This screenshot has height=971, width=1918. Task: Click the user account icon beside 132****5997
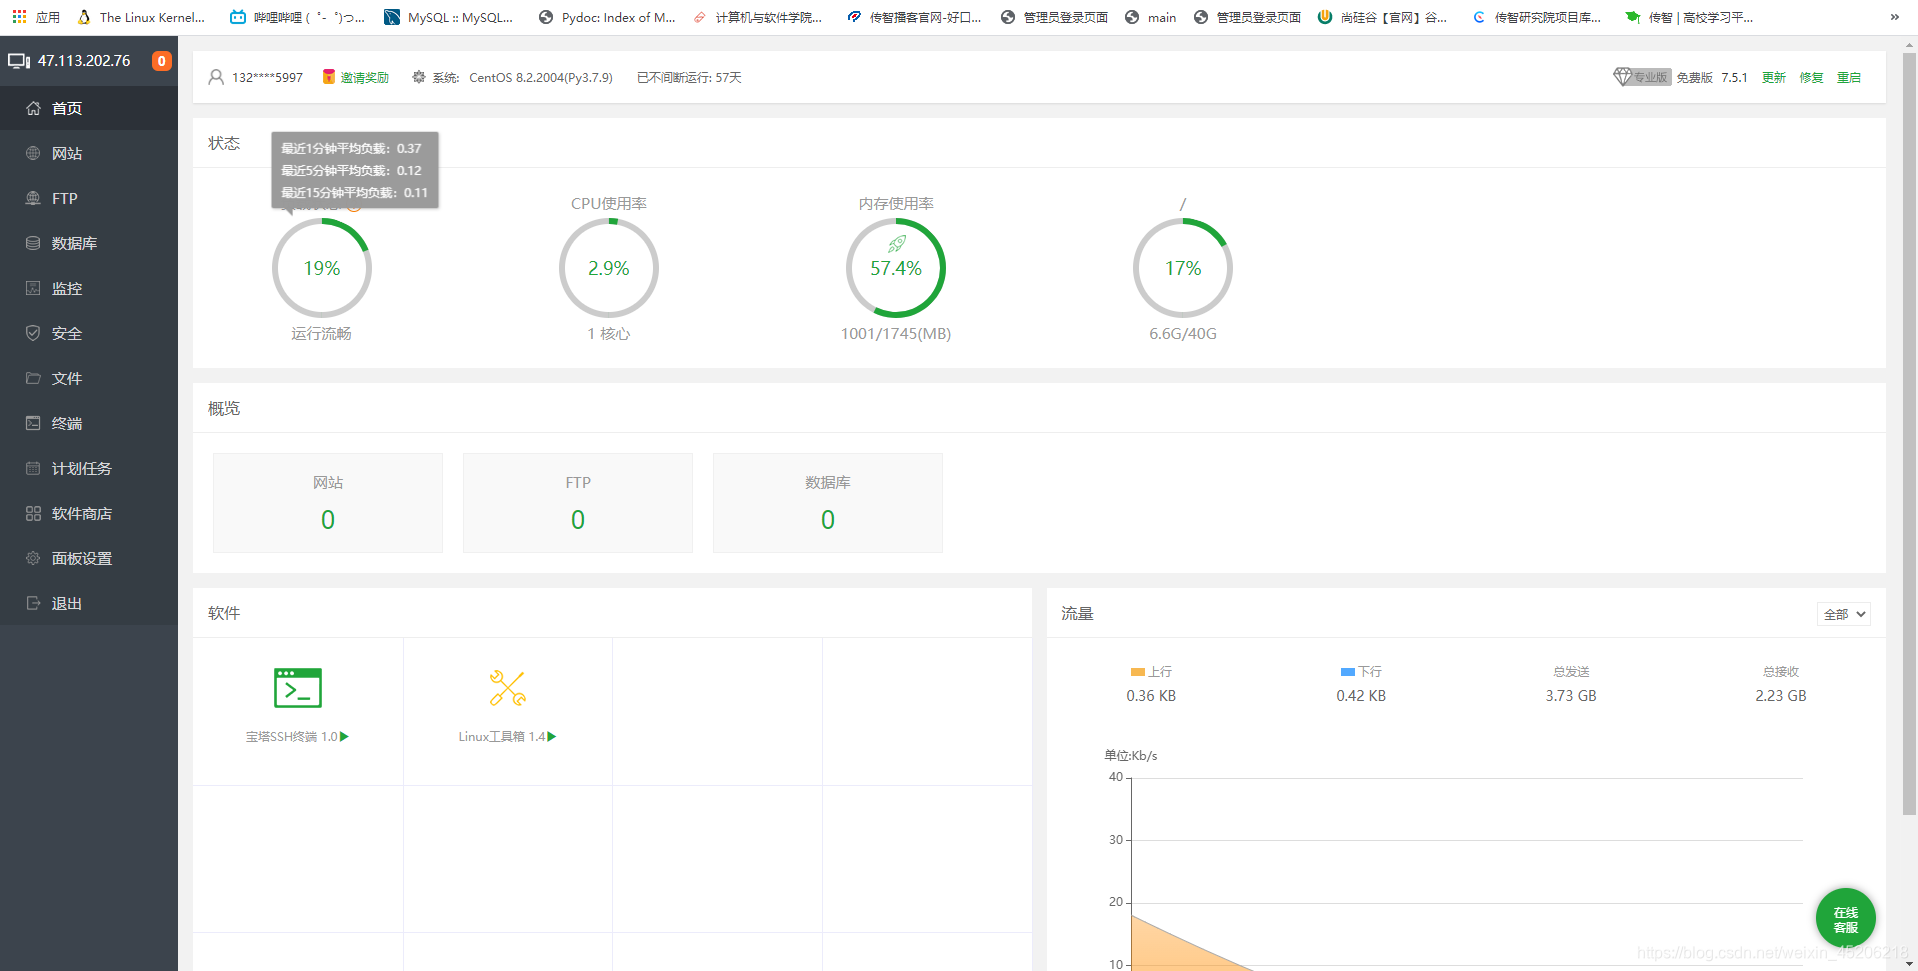pyautogui.click(x=216, y=77)
